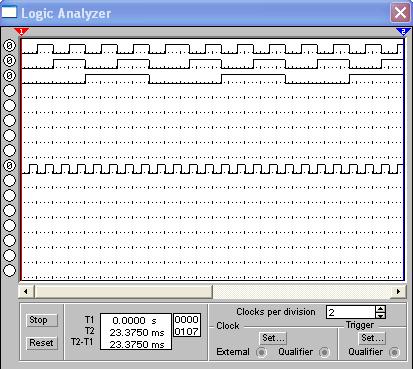Click the Reset button
The width and height of the screenshot is (413, 369).
click(x=41, y=343)
